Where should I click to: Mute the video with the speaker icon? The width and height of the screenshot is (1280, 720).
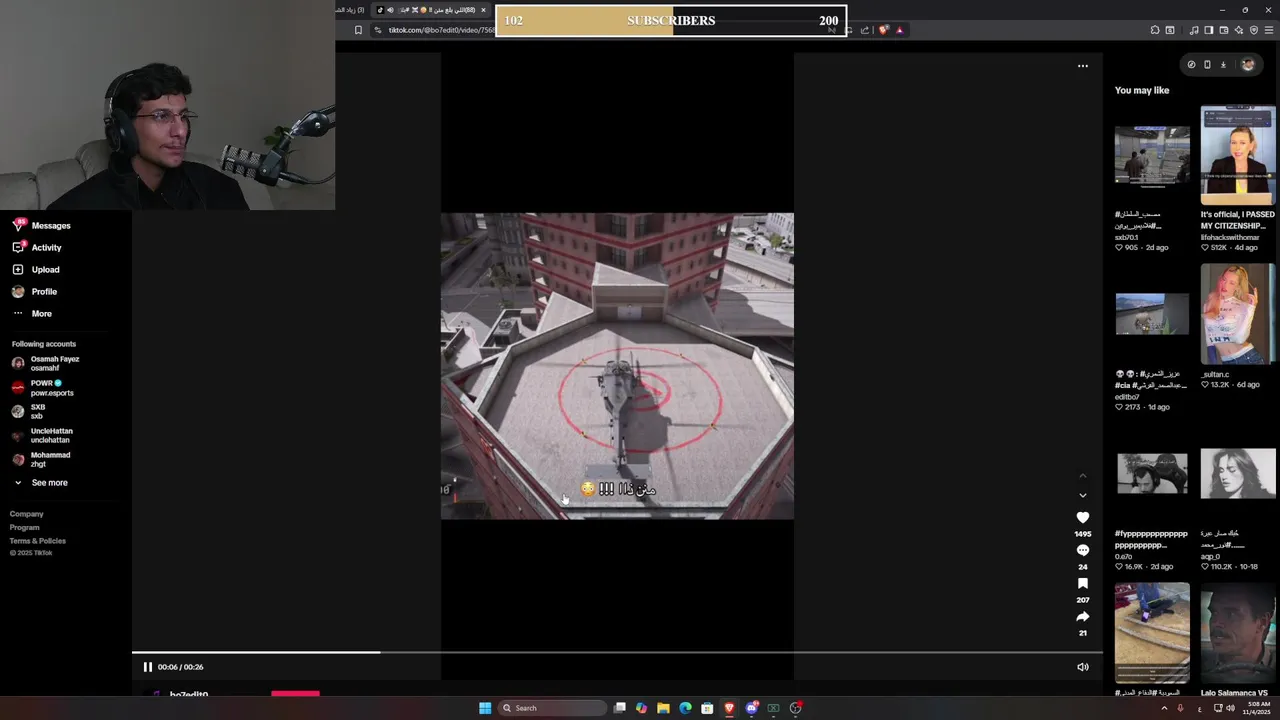(1082, 667)
